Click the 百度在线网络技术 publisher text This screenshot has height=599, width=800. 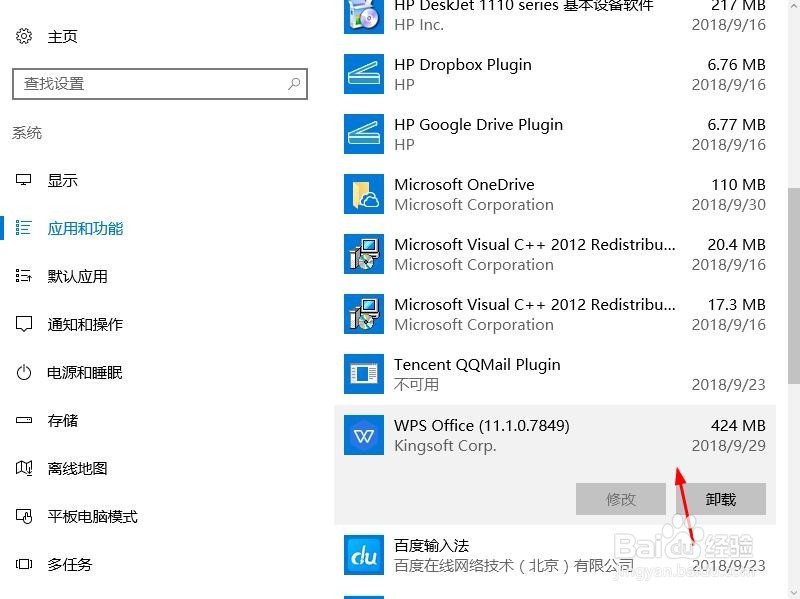pos(514,565)
